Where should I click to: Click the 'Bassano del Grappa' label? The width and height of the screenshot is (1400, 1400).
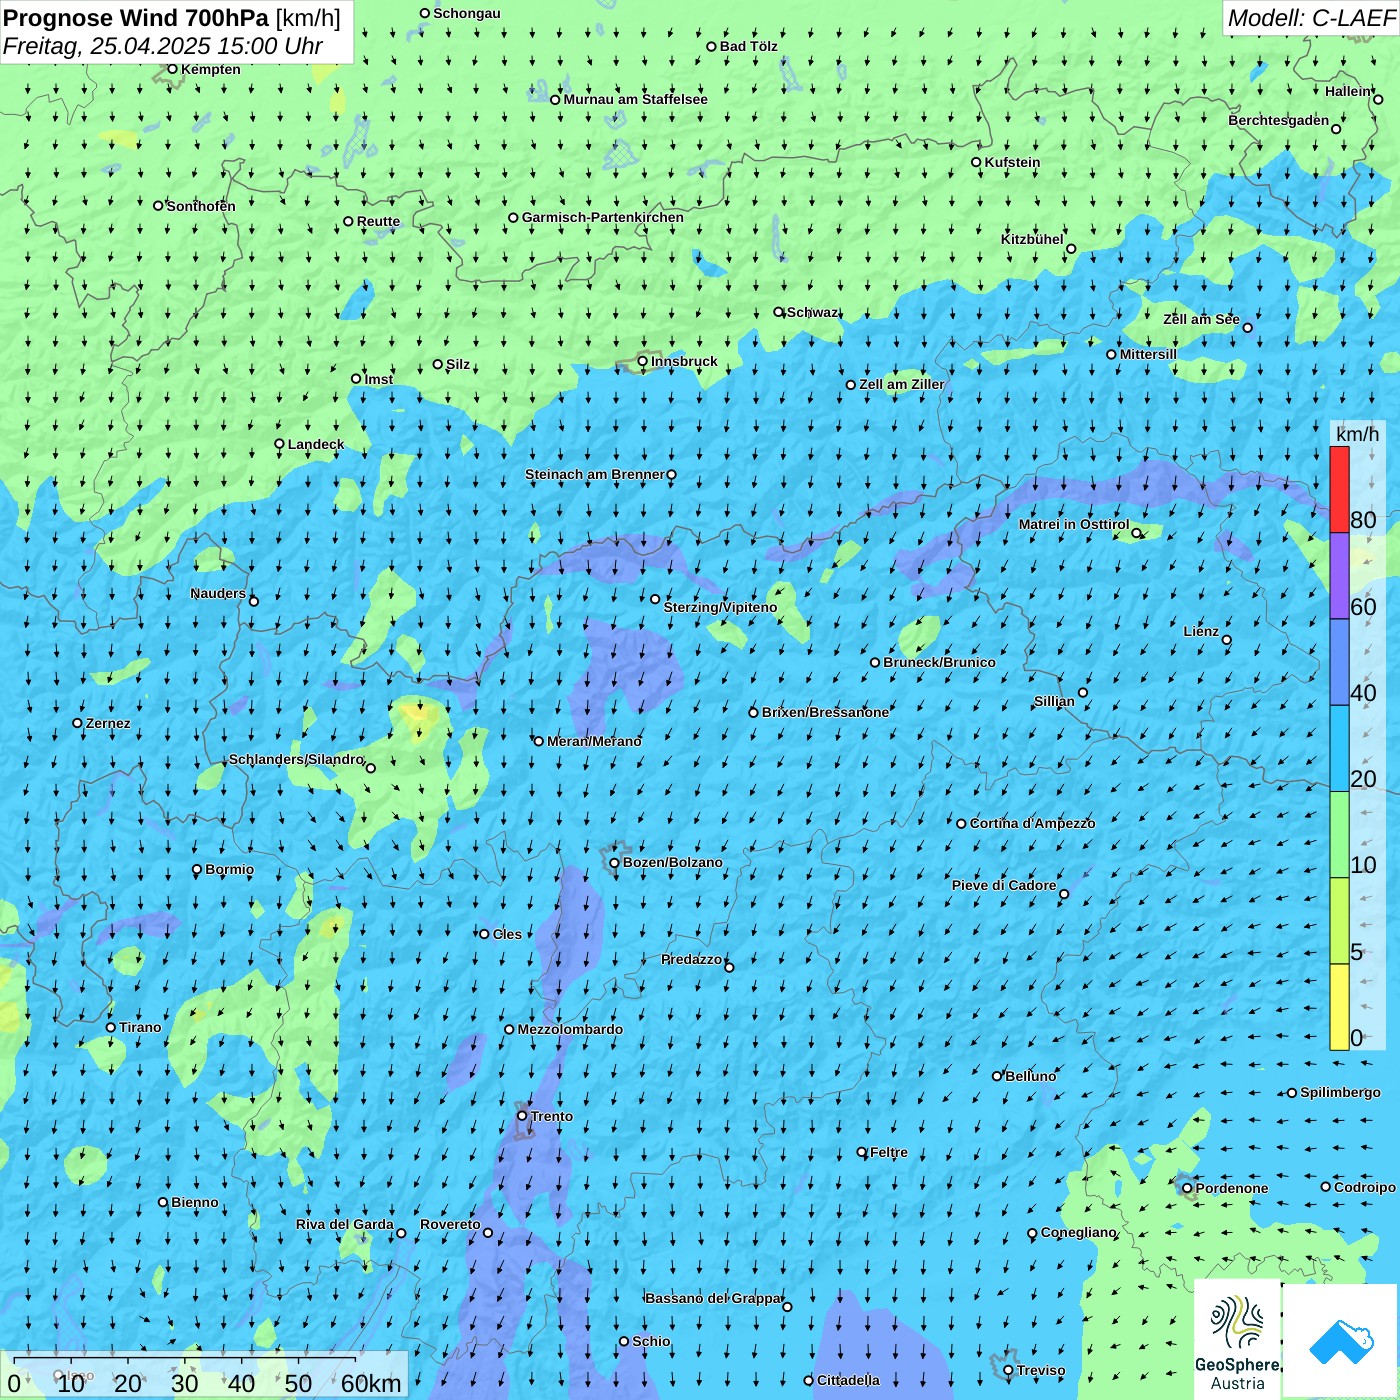click(713, 1298)
